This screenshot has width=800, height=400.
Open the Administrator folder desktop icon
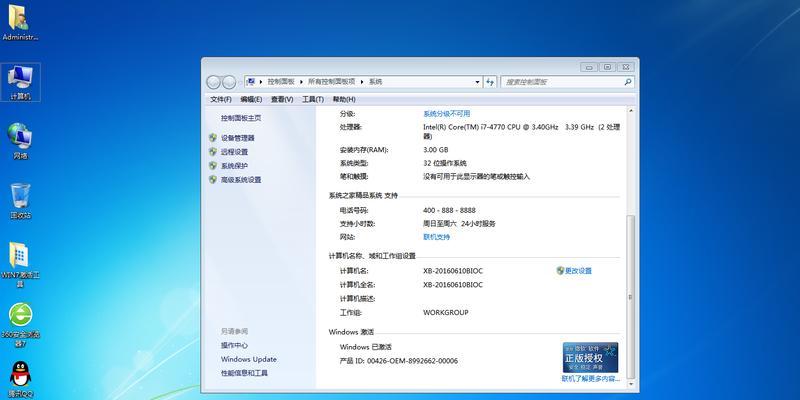pyautogui.click(x=20, y=22)
